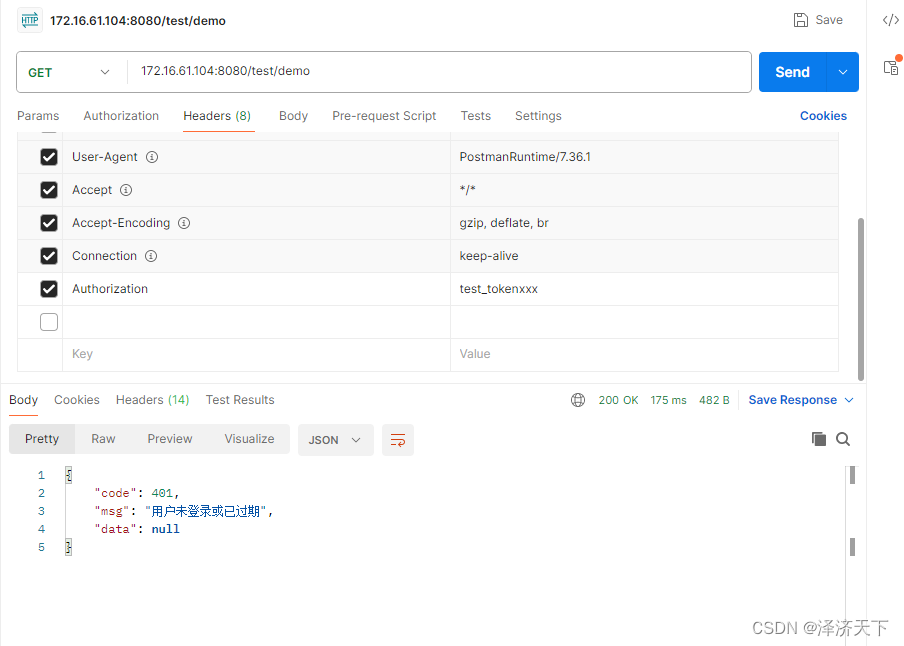This screenshot has height=646, width=904.
Task: Click the HTTP request badge icon
Action: pos(30,19)
